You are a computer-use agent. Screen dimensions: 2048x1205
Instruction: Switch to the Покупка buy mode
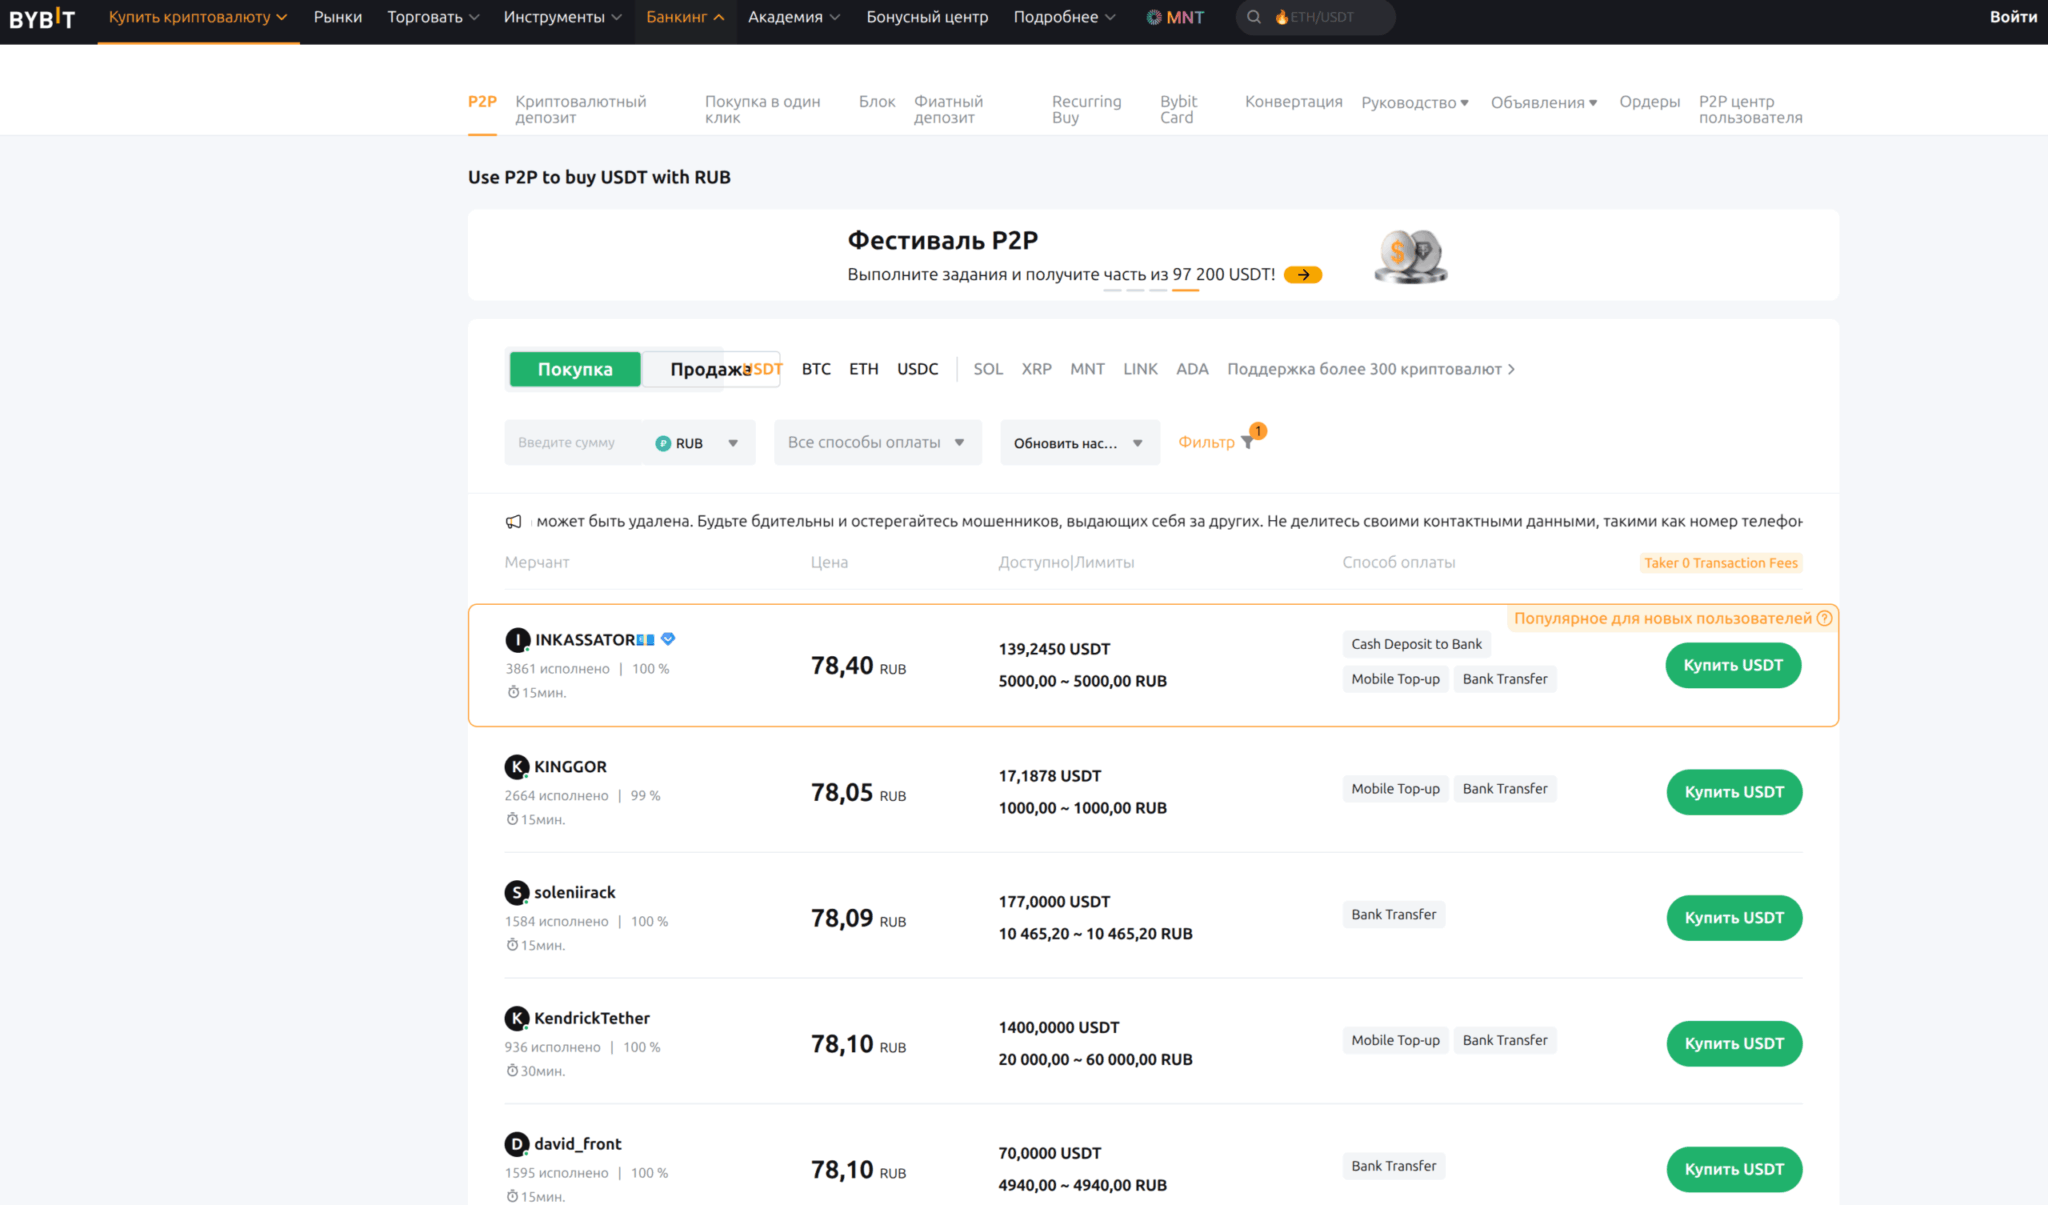click(575, 369)
